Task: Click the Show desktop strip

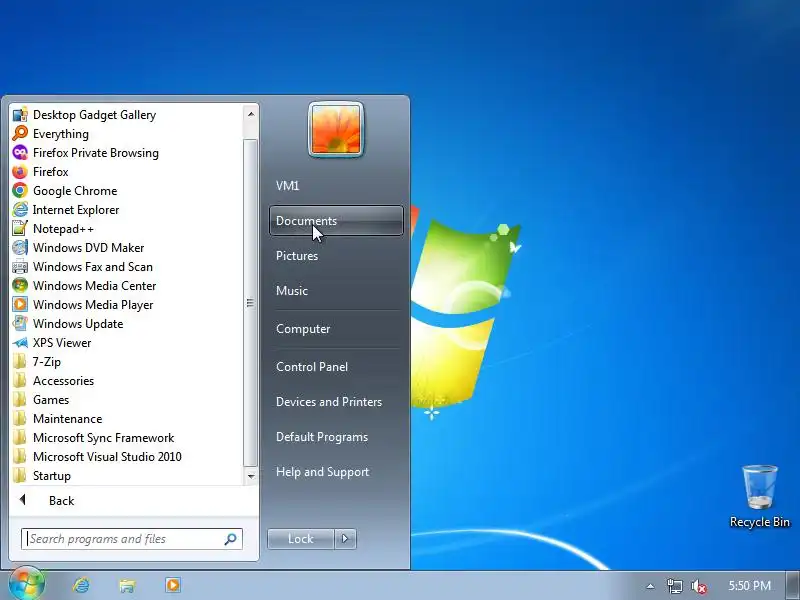Action: 793,585
